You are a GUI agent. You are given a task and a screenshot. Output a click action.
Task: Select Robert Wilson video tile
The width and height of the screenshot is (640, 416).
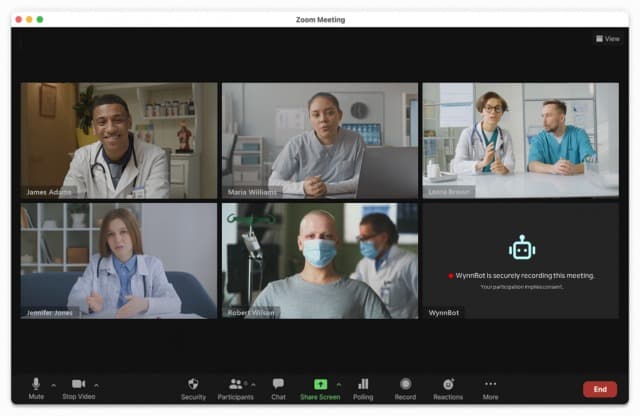point(320,261)
